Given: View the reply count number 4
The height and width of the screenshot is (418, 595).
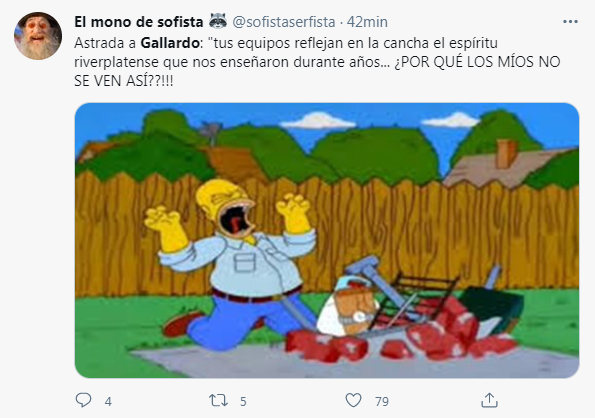Looking at the screenshot, I should (x=108, y=401).
